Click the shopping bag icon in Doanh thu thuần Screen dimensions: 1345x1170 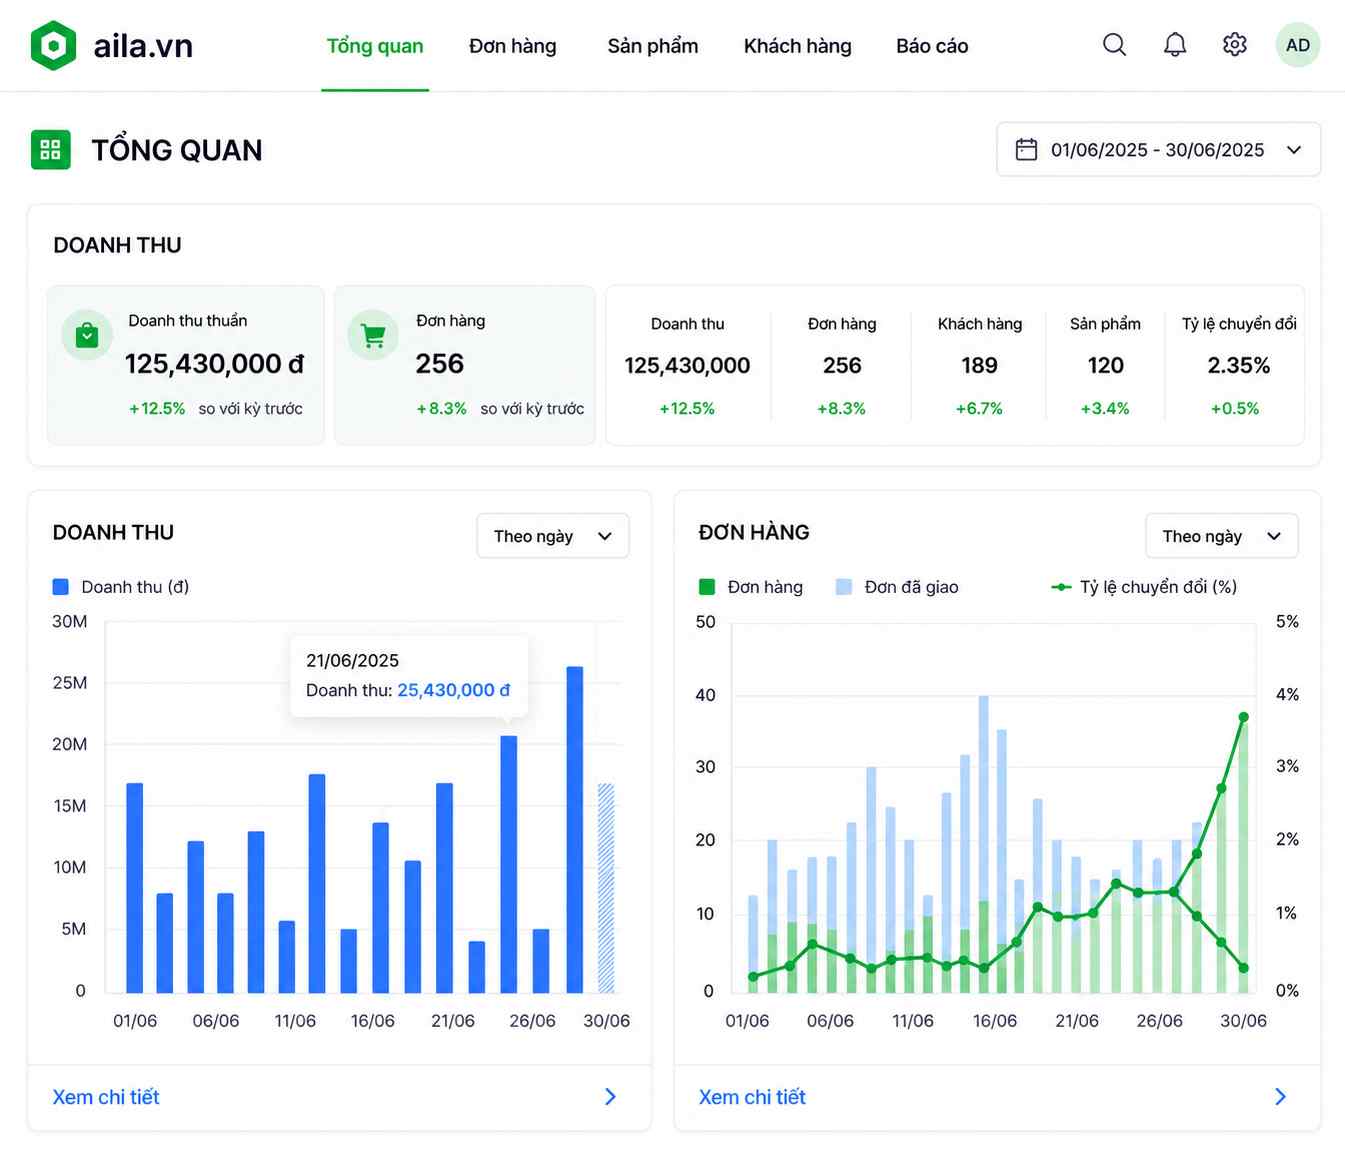87,335
